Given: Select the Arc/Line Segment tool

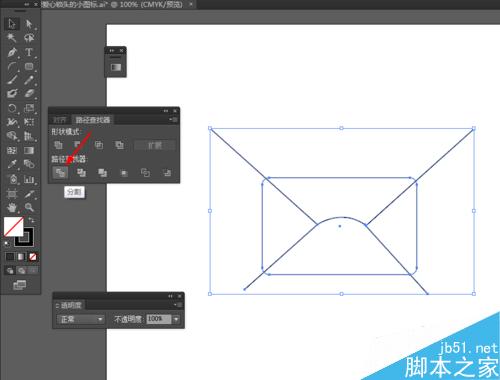Looking at the screenshot, I should point(12,66).
